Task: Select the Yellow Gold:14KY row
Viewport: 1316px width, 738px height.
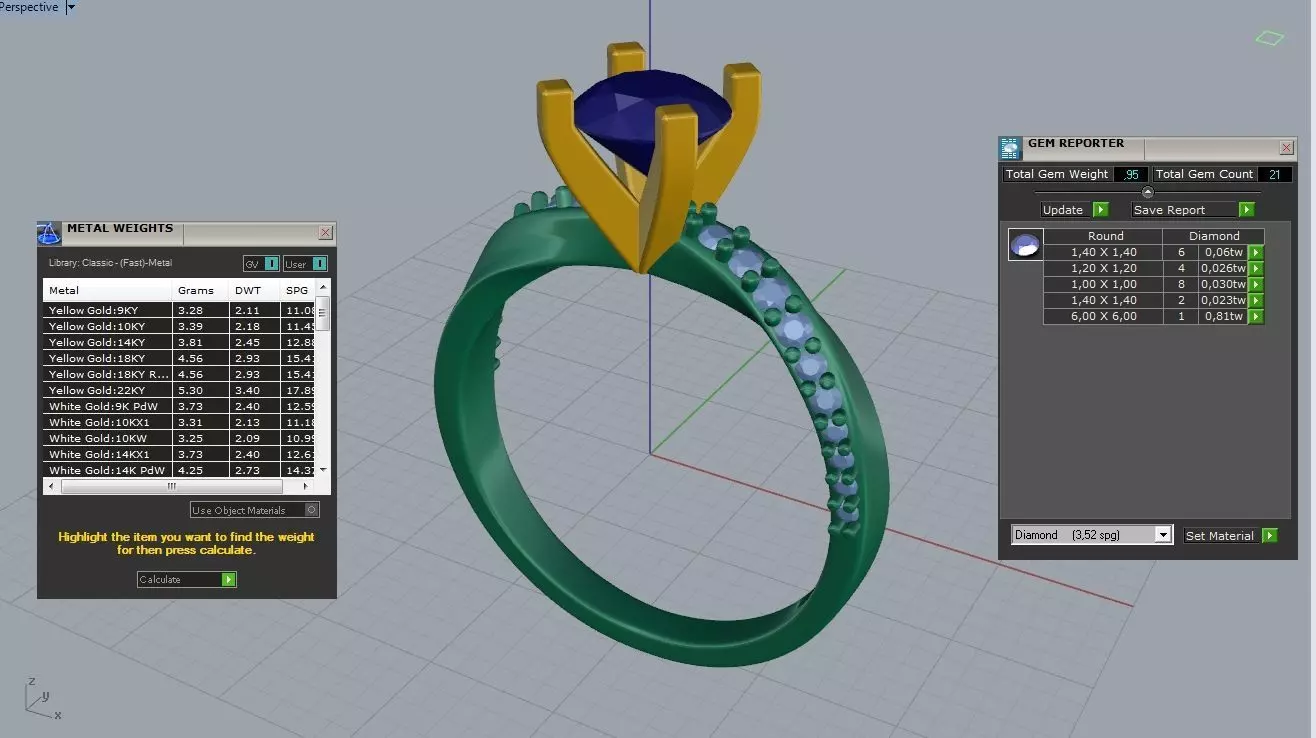Action: (179, 342)
